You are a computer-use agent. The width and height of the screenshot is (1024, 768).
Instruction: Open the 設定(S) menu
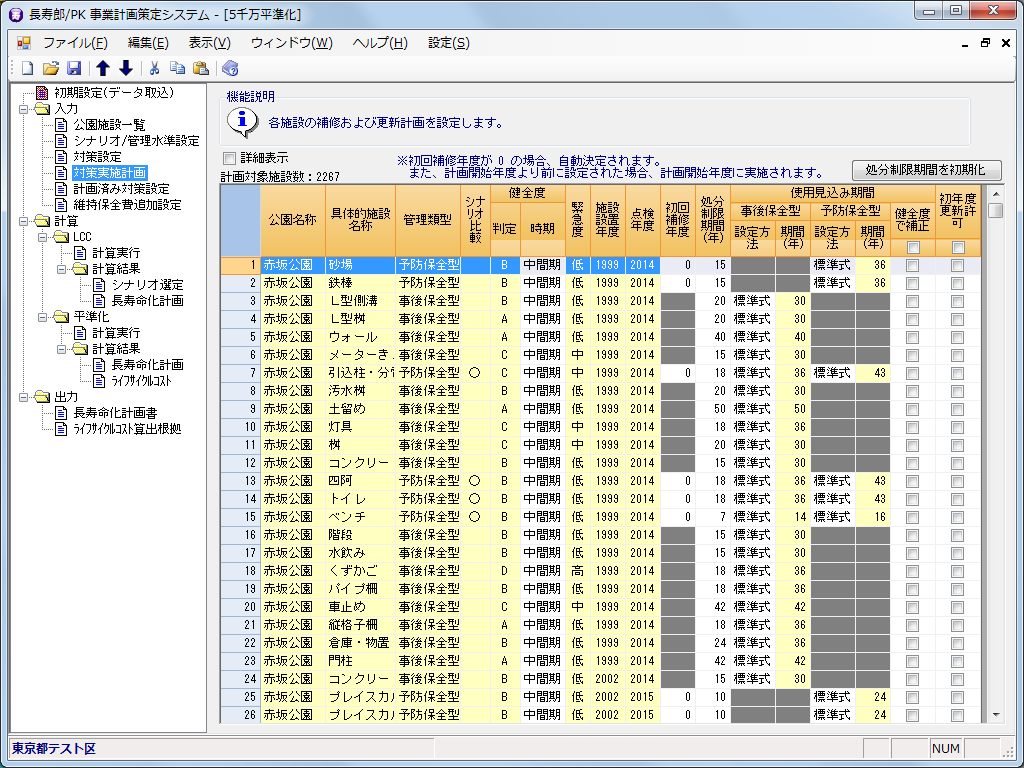click(448, 43)
